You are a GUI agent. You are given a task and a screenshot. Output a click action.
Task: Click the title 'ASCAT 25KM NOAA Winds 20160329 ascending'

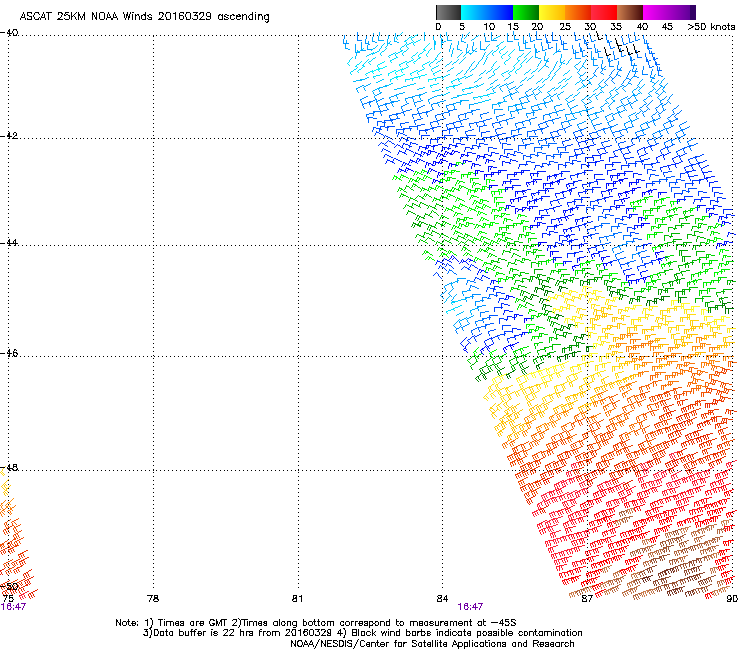click(x=144, y=17)
